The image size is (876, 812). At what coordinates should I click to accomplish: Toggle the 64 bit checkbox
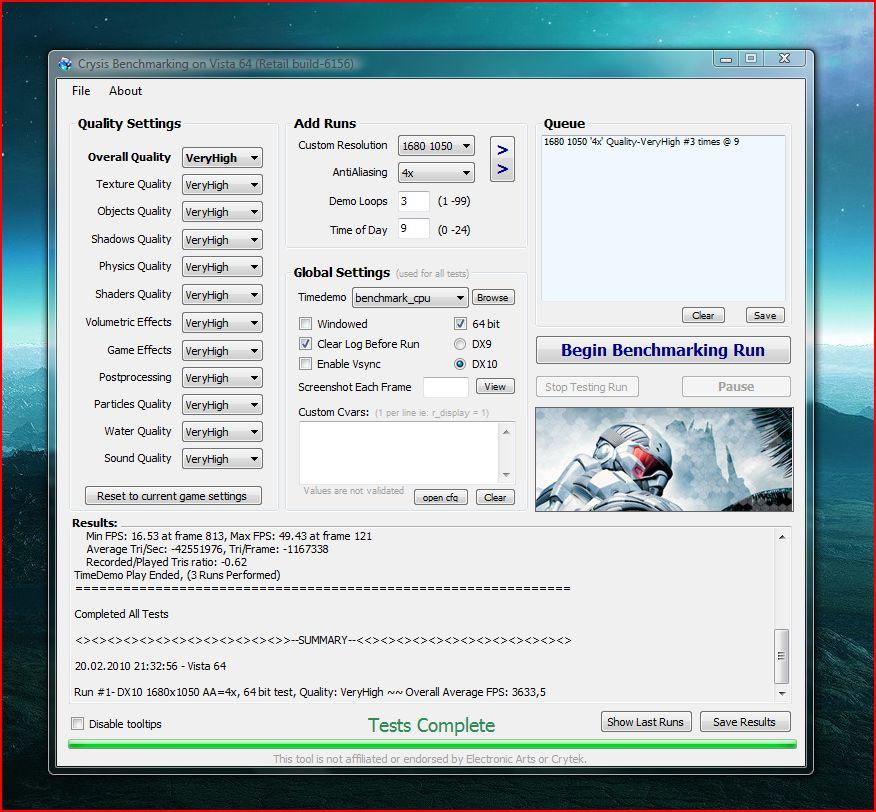coord(460,324)
